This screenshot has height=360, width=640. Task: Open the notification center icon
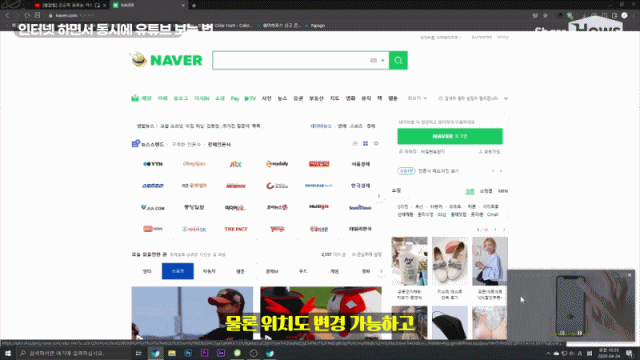(x=629, y=353)
